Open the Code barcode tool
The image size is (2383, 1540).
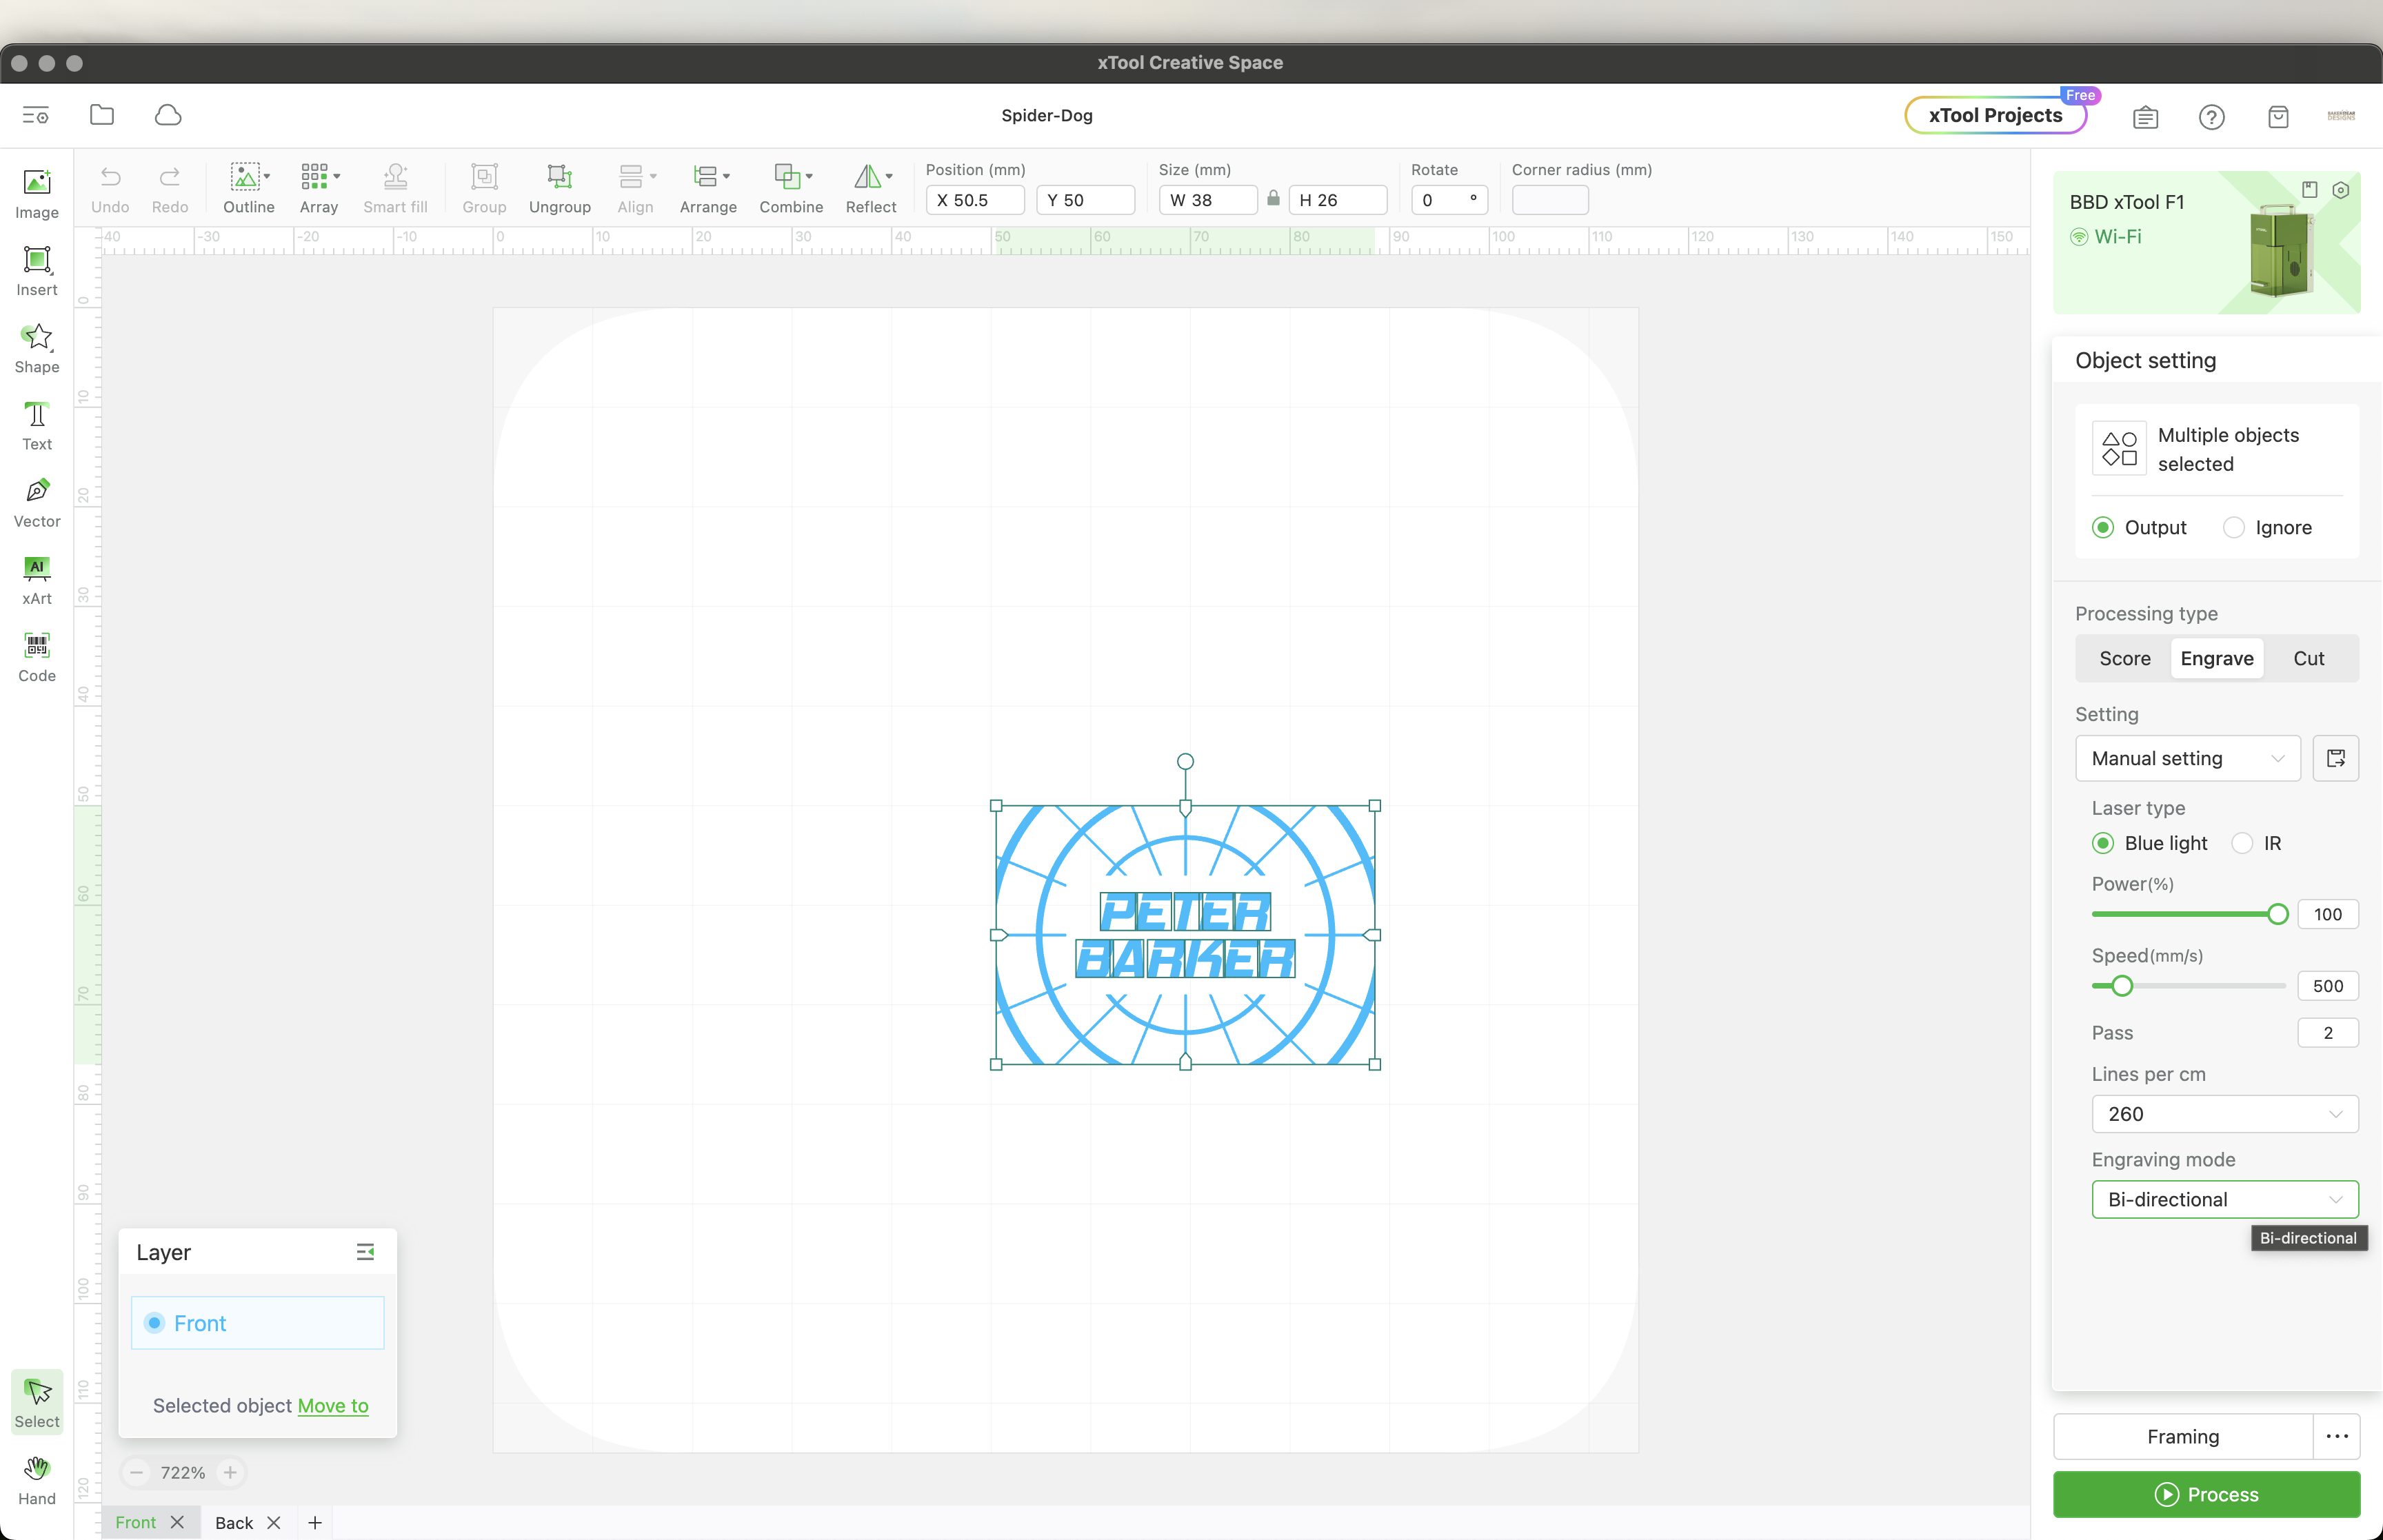point(37,657)
